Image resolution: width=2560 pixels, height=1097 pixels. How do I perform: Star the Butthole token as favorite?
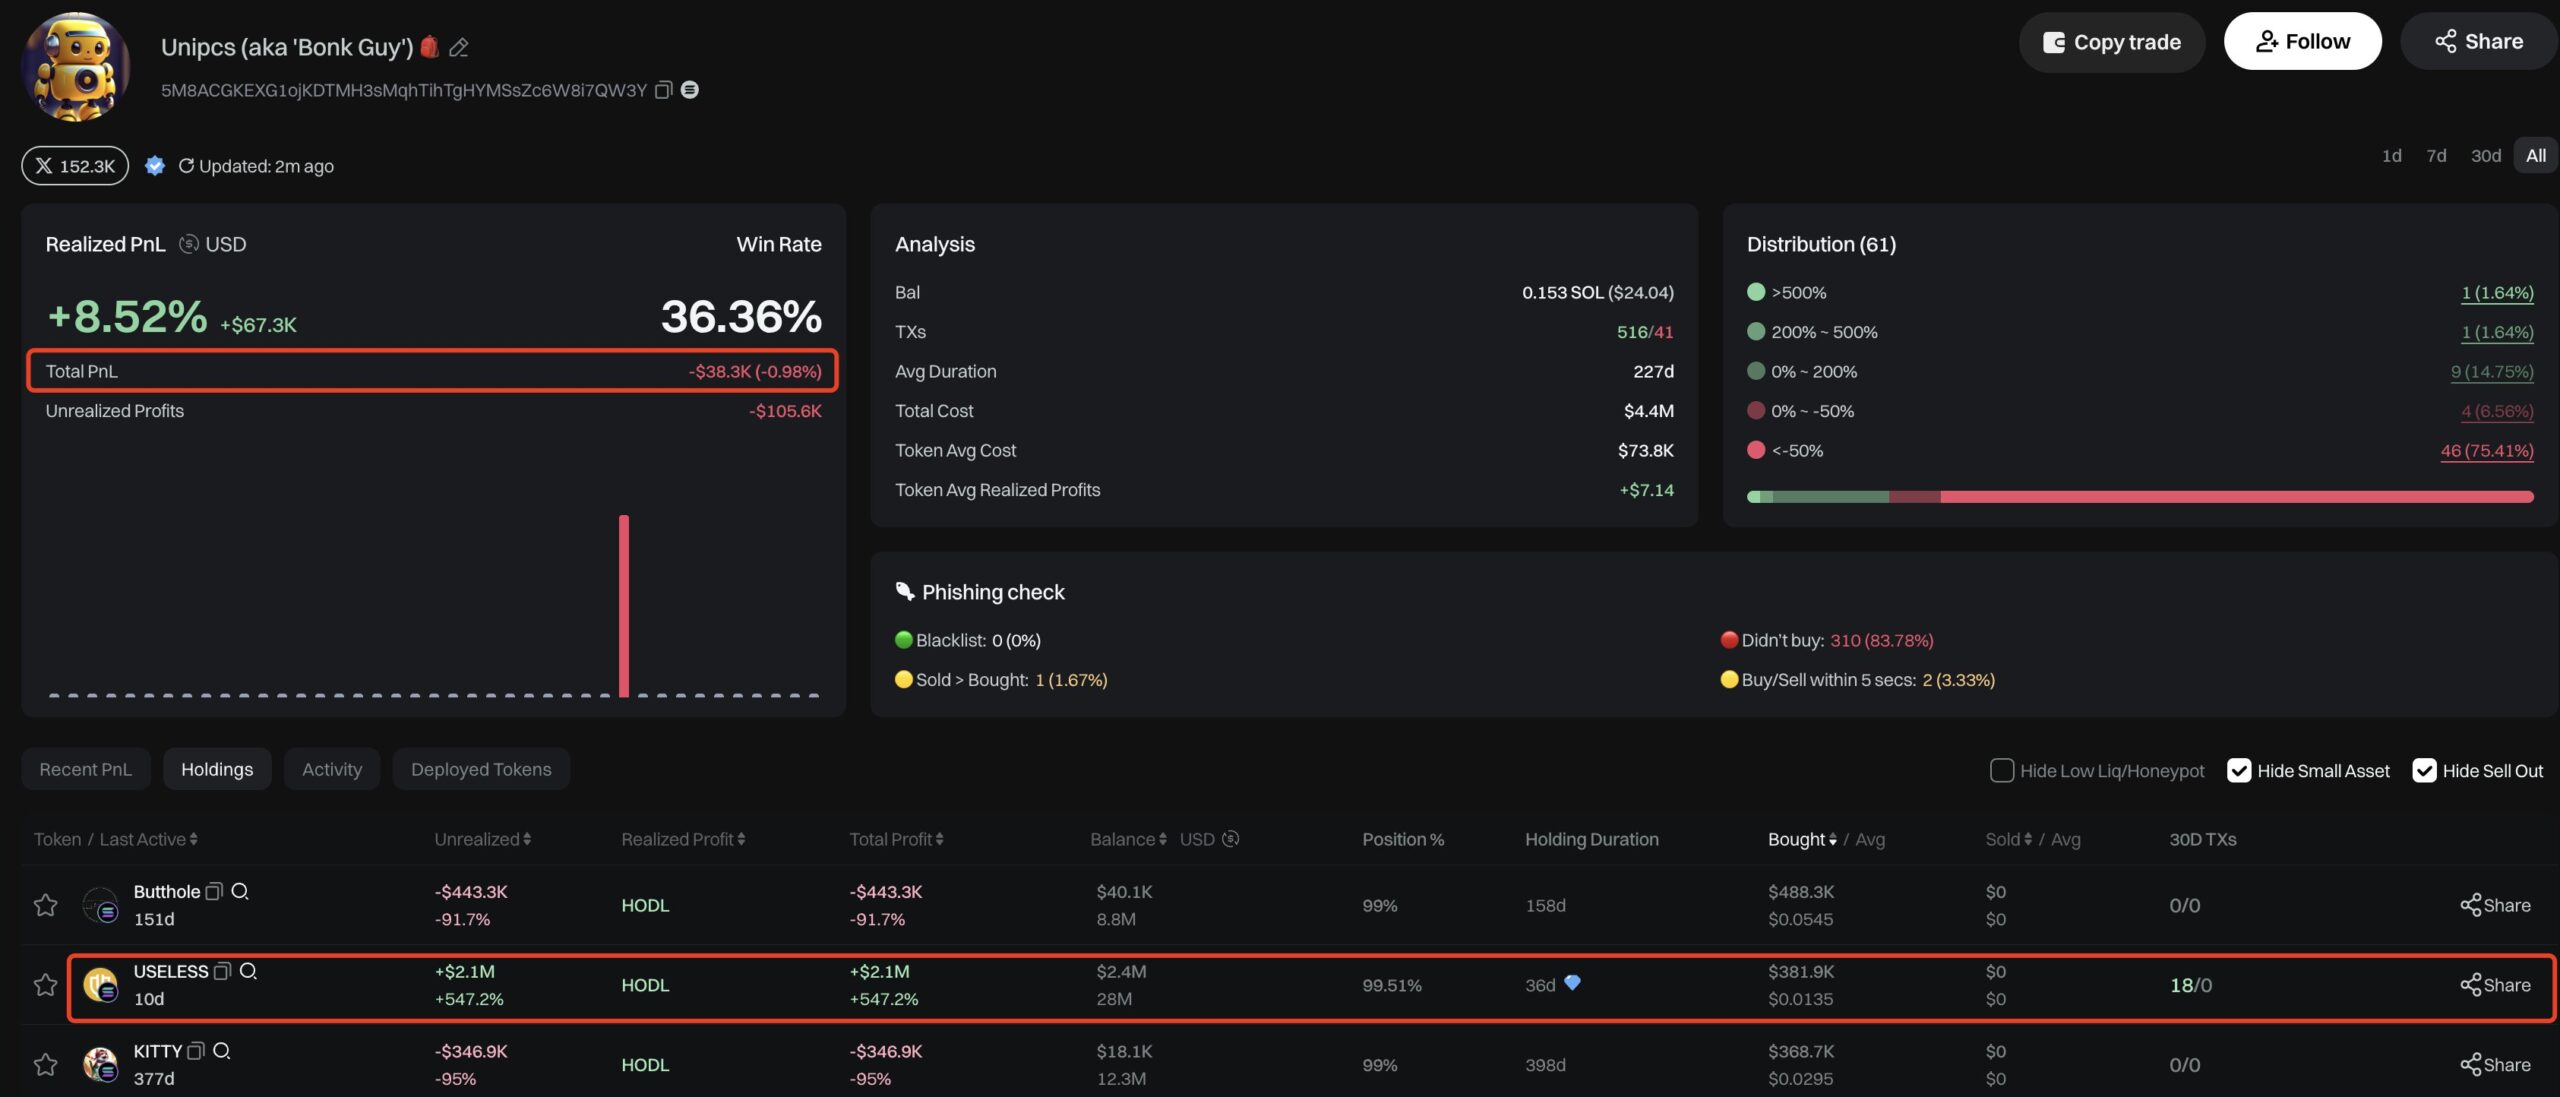(45, 905)
